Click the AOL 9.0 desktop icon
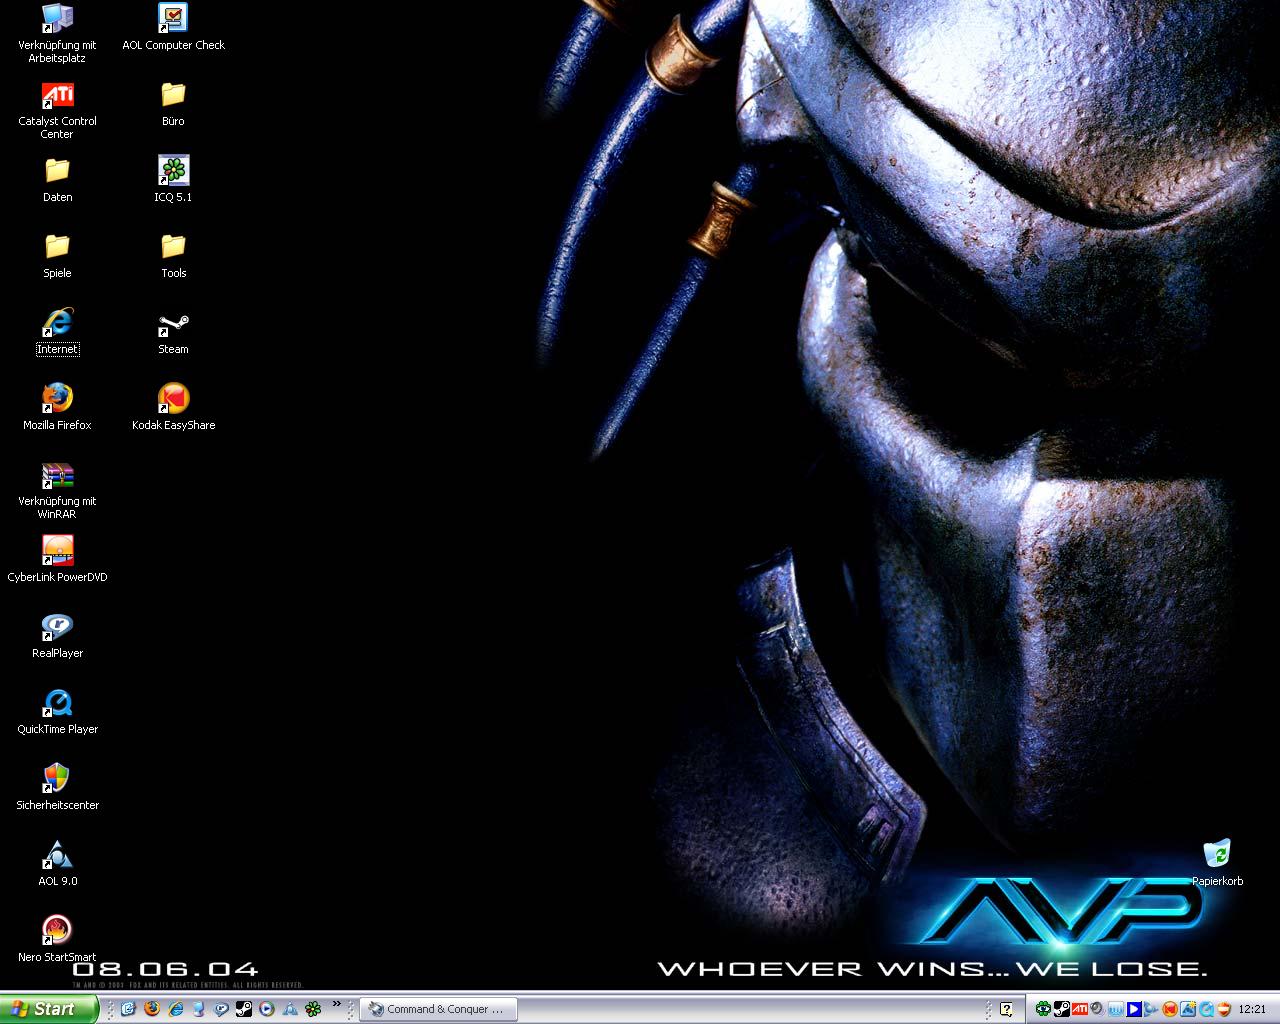Image resolution: width=1280 pixels, height=1024 pixels. click(57, 856)
